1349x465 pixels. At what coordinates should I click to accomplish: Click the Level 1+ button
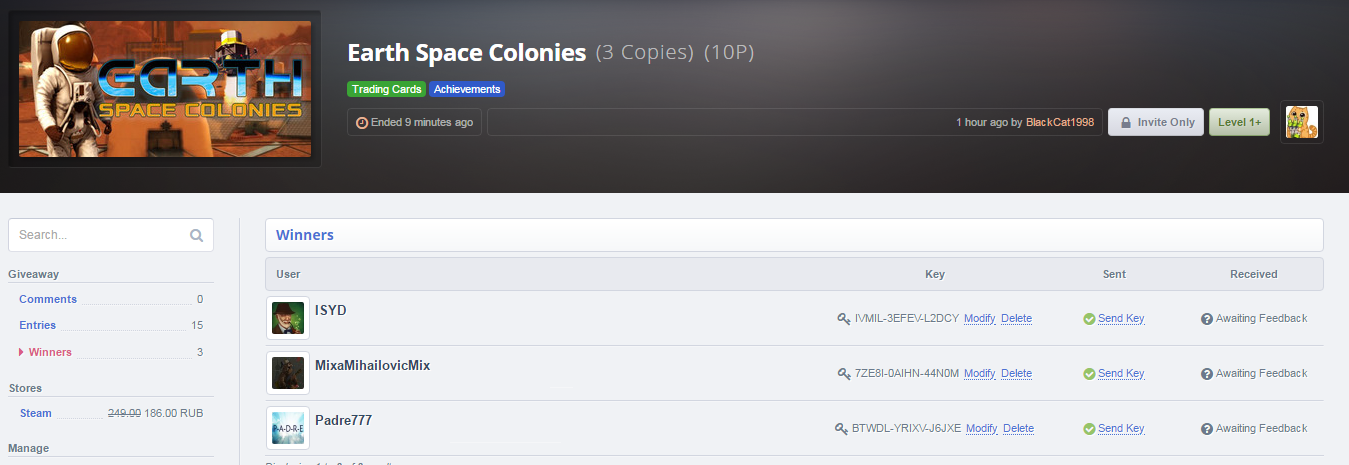click(1240, 122)
